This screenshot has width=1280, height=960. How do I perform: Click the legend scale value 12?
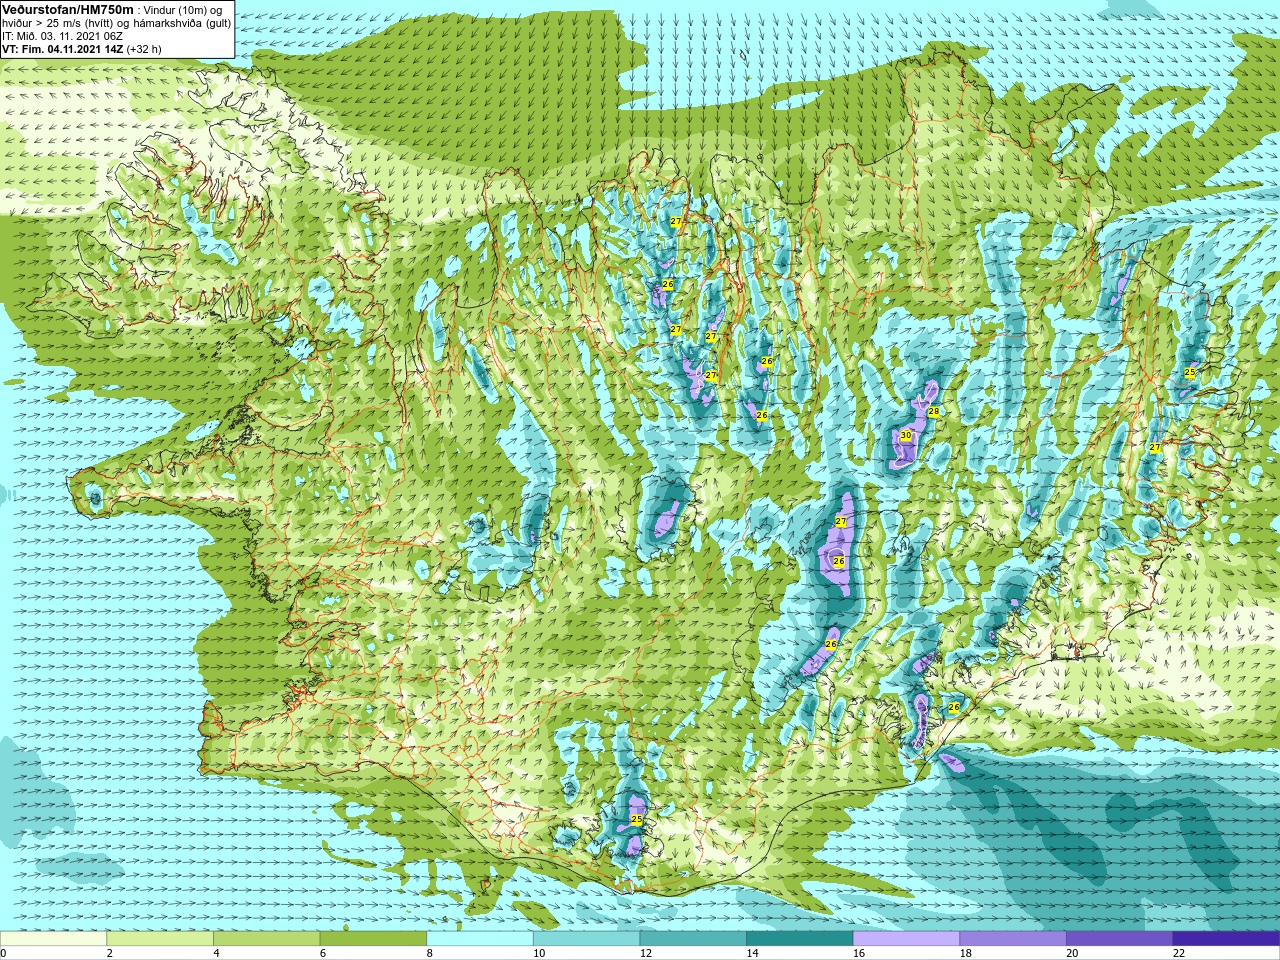(646, 953)
